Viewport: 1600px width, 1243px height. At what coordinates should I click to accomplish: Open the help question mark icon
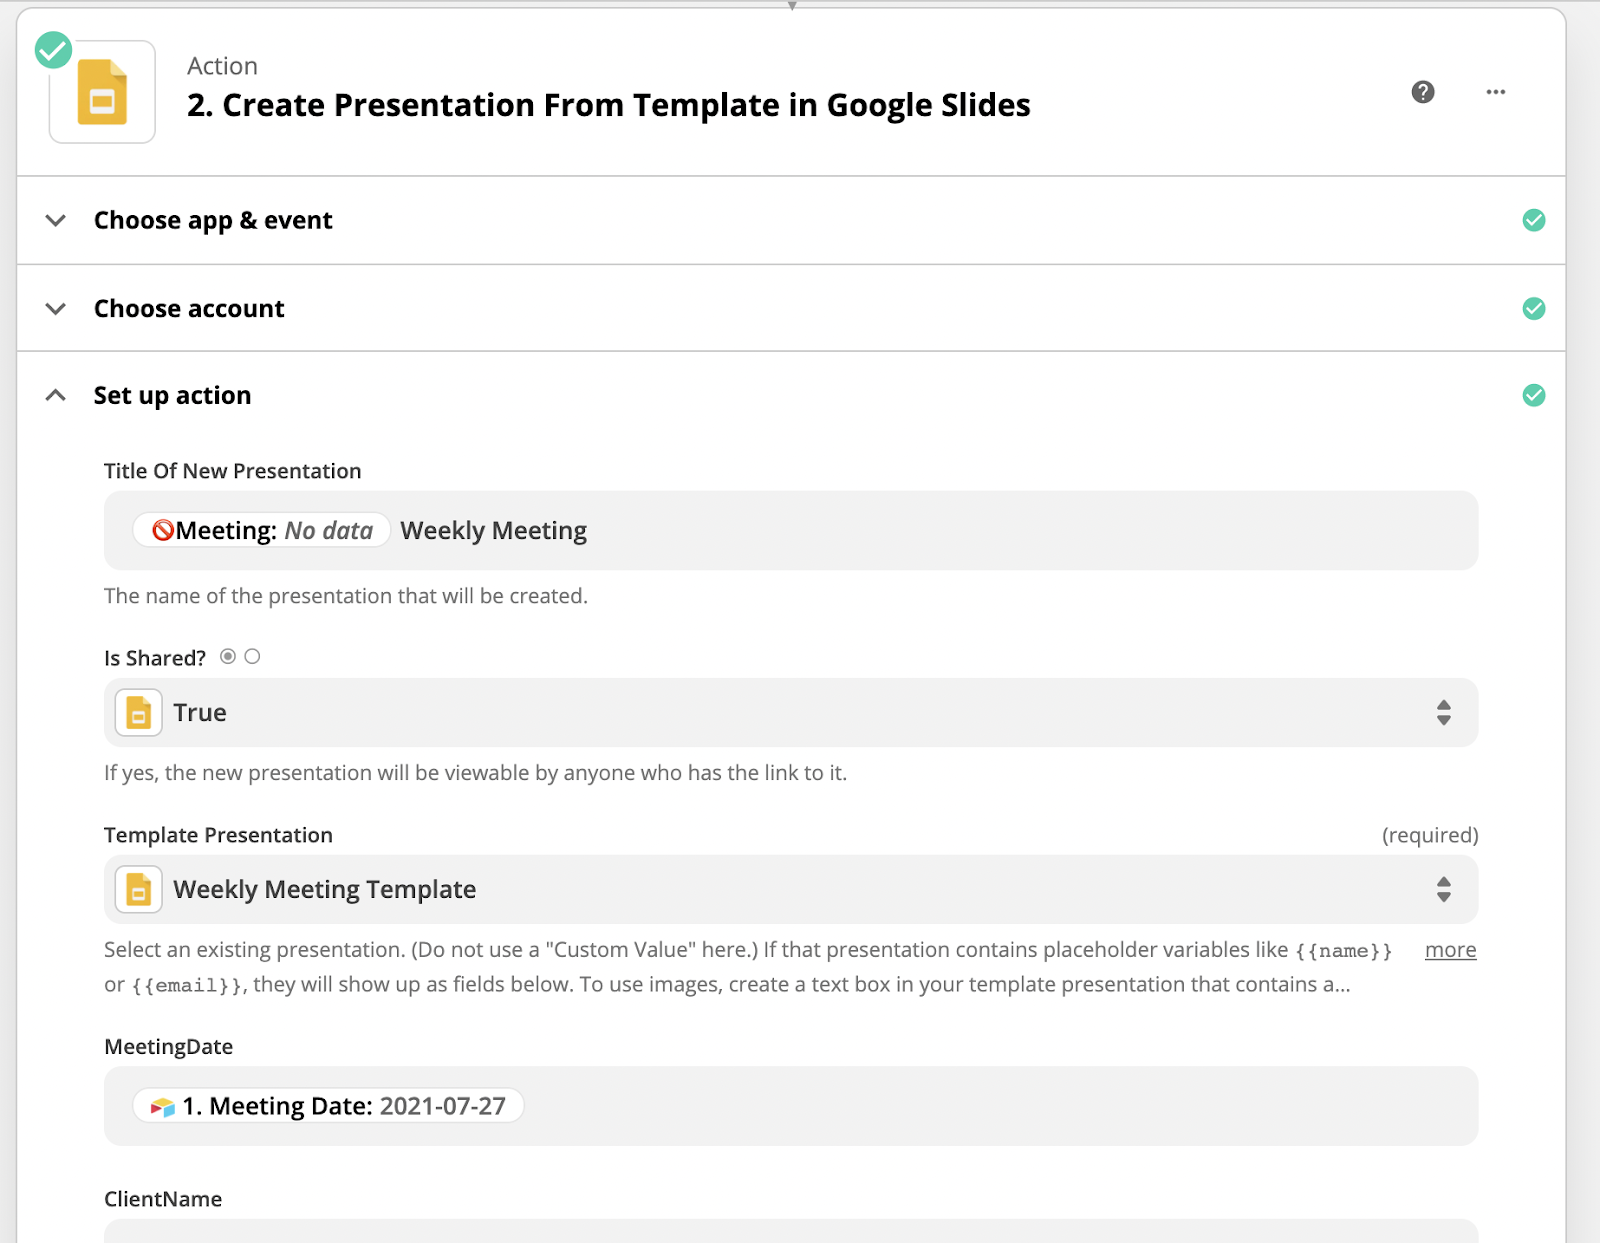pos(1423,92)
